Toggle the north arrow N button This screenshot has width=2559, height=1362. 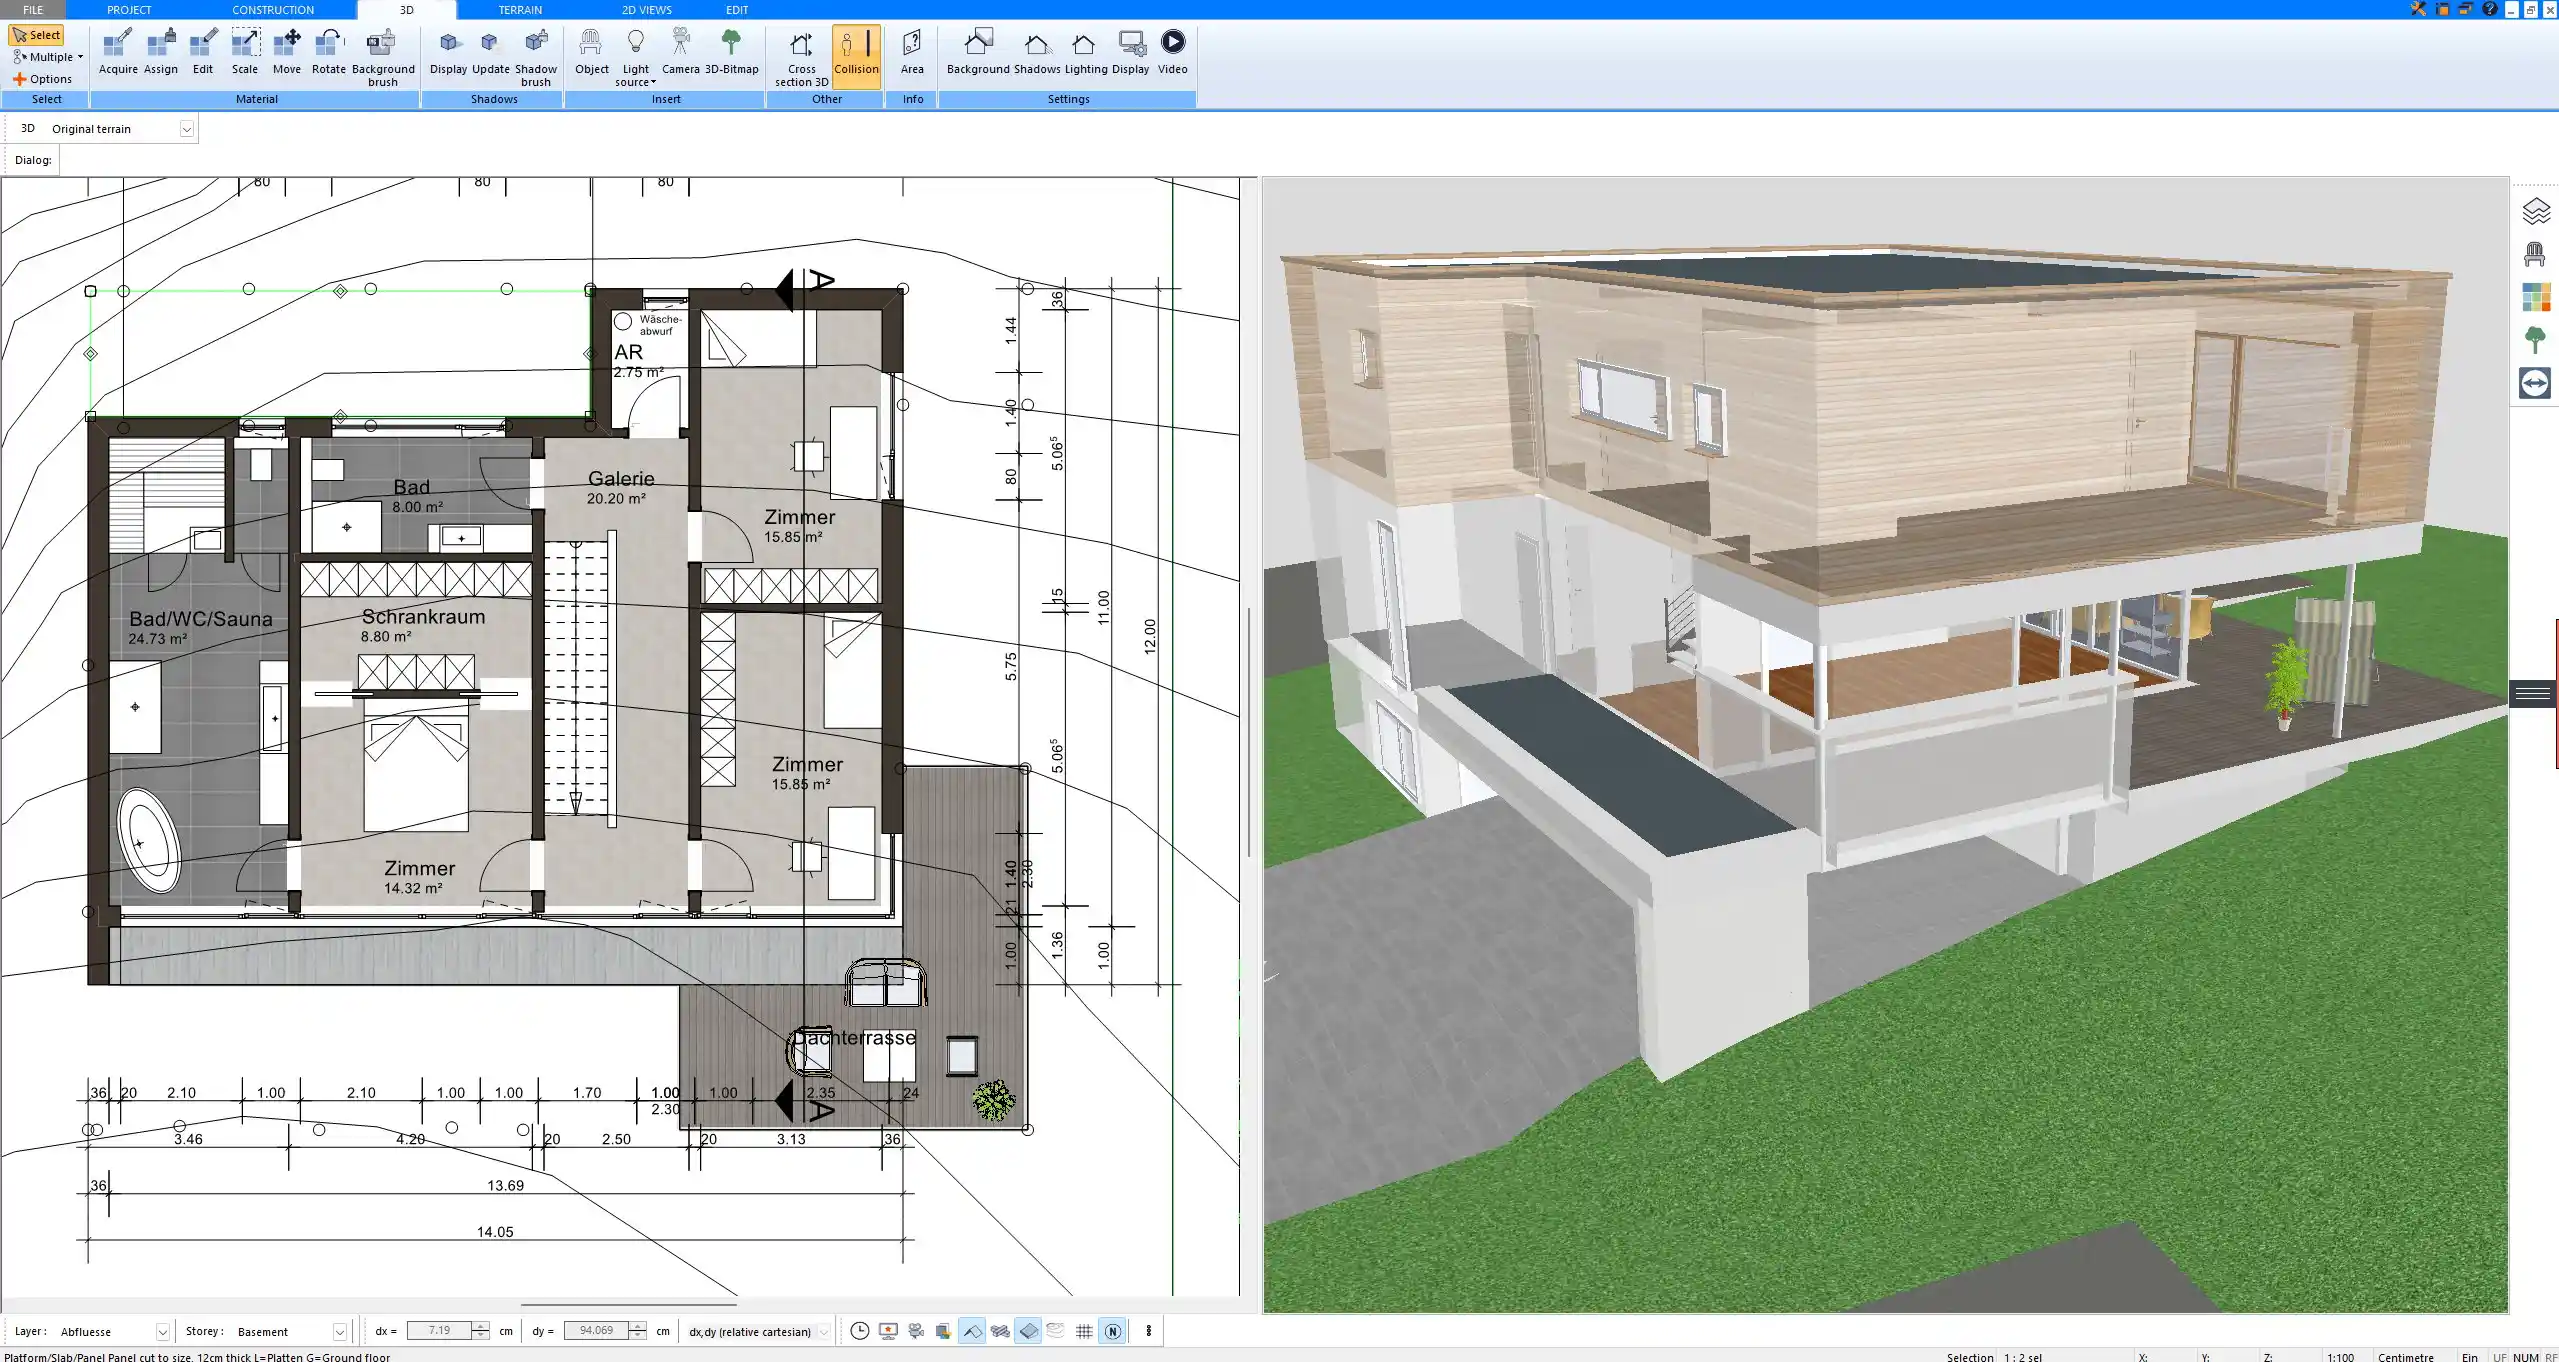pyautogui.click(x=1112, y=1331)
